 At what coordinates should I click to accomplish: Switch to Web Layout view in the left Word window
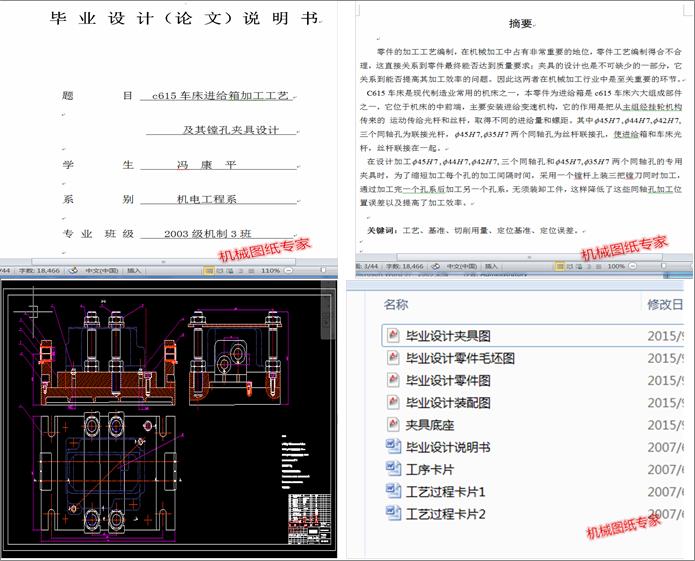coord(230,270)
